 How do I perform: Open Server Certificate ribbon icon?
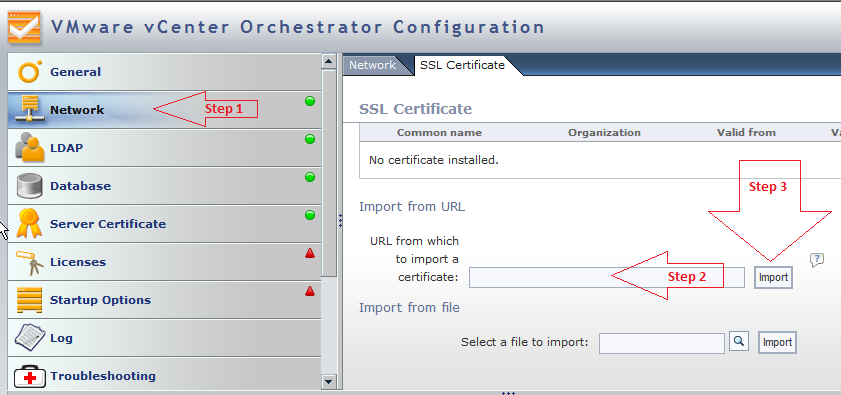click(29, 224)
